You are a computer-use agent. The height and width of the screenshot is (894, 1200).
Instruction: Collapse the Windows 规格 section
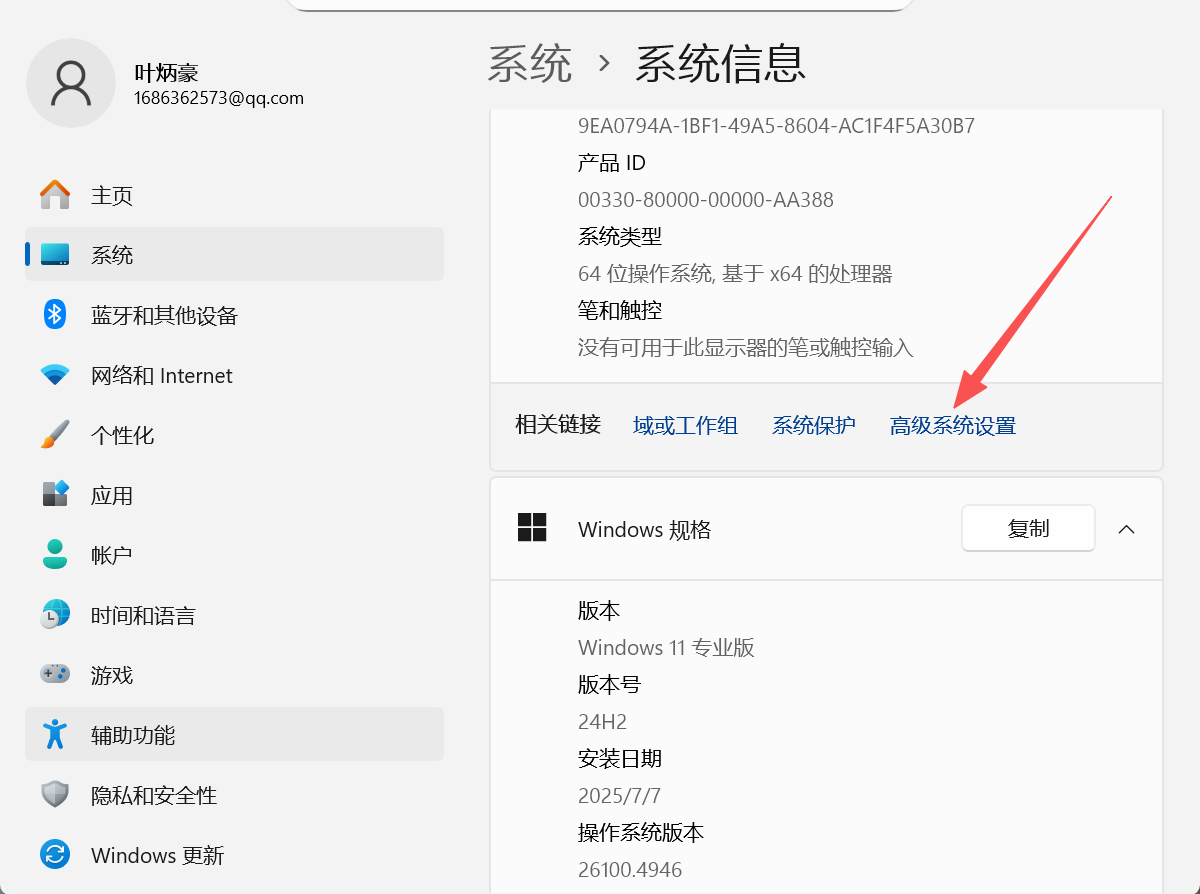click(x=1127, y=528)
